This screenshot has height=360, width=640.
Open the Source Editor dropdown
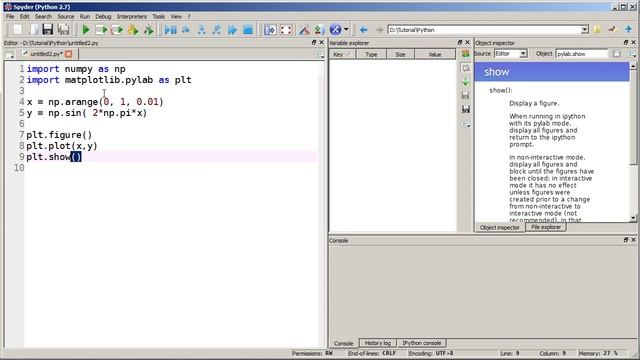pos(511,53)
